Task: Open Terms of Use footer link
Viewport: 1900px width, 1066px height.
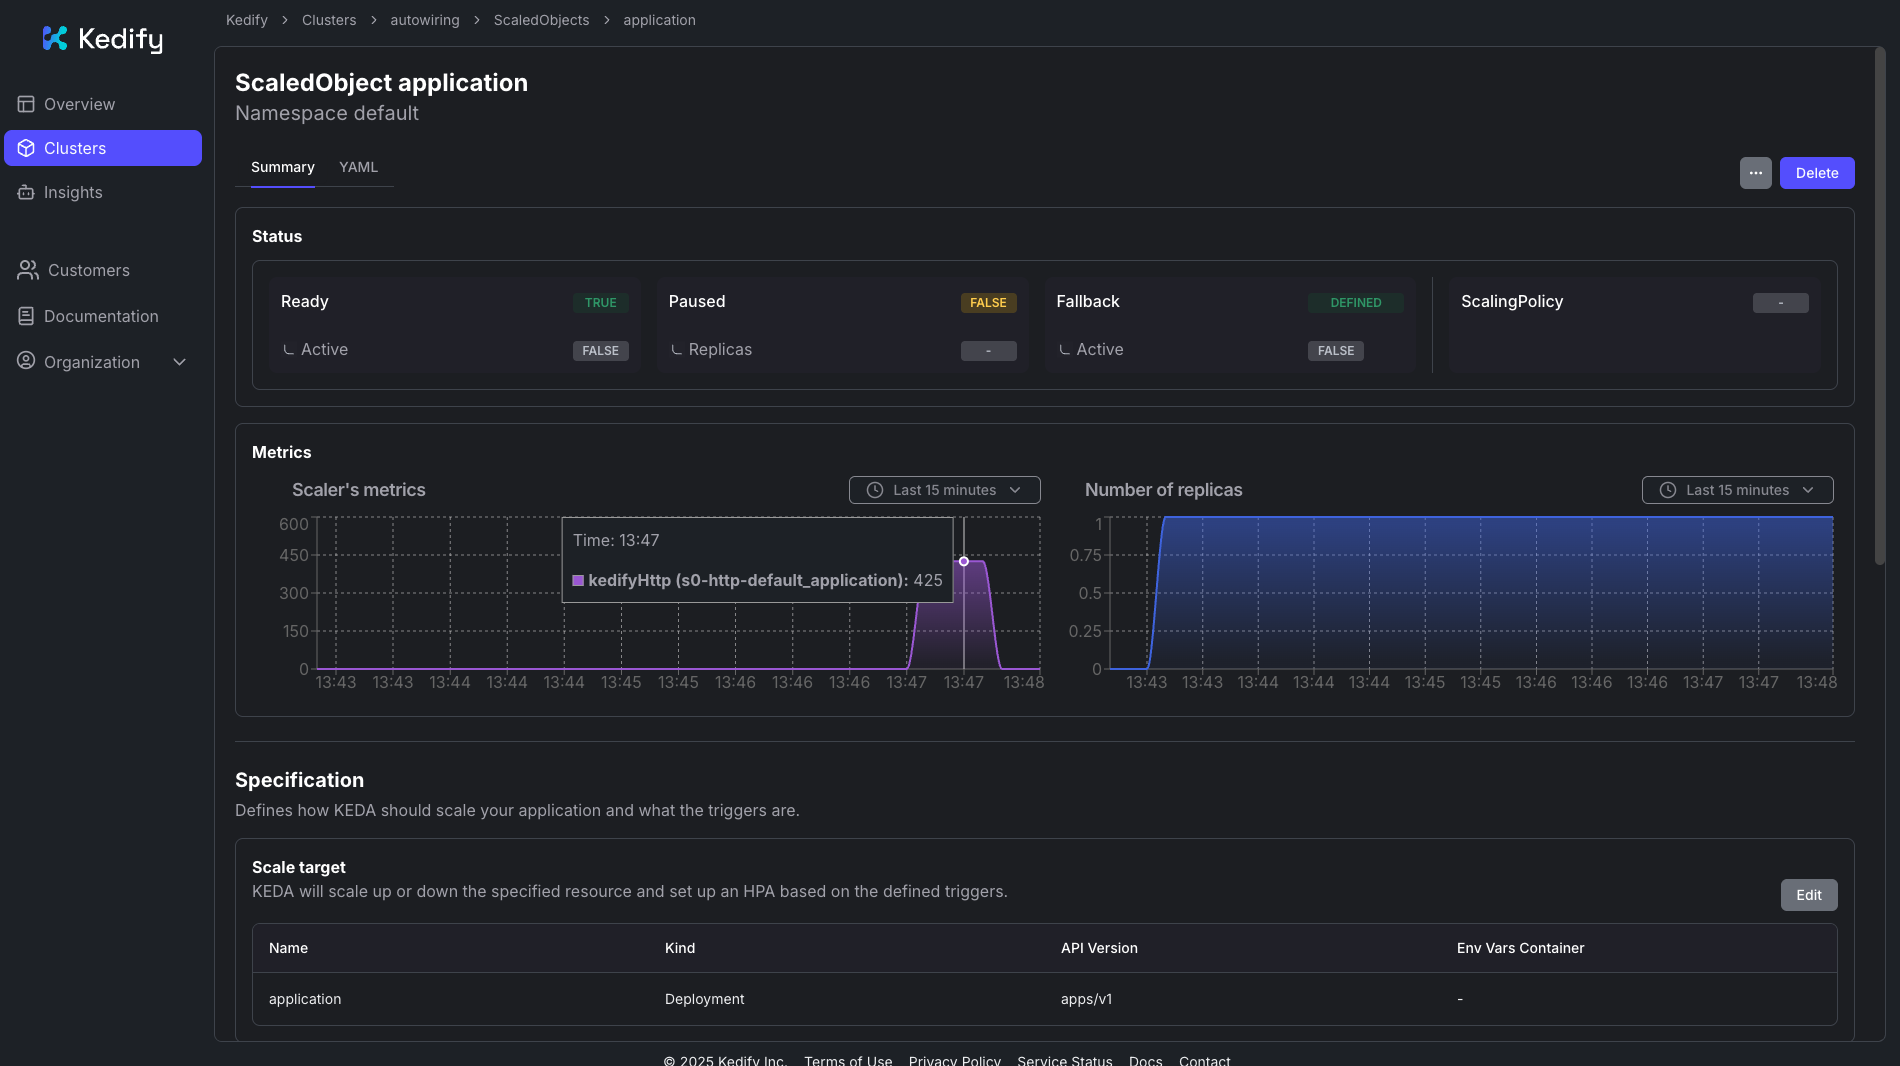Action: click(848, 1060)
